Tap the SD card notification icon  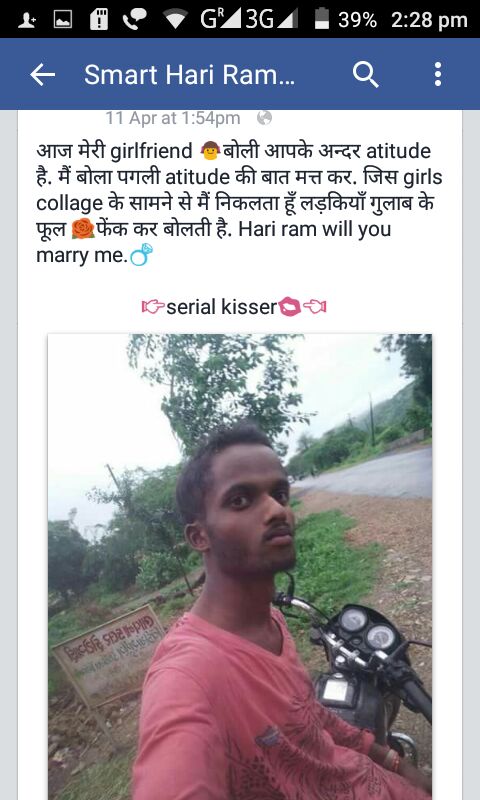tap(99, 20)
